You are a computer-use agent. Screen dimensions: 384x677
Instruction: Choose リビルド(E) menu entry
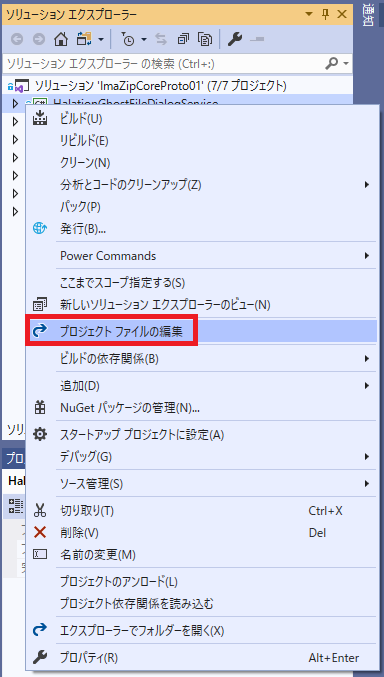pos(201,141)
